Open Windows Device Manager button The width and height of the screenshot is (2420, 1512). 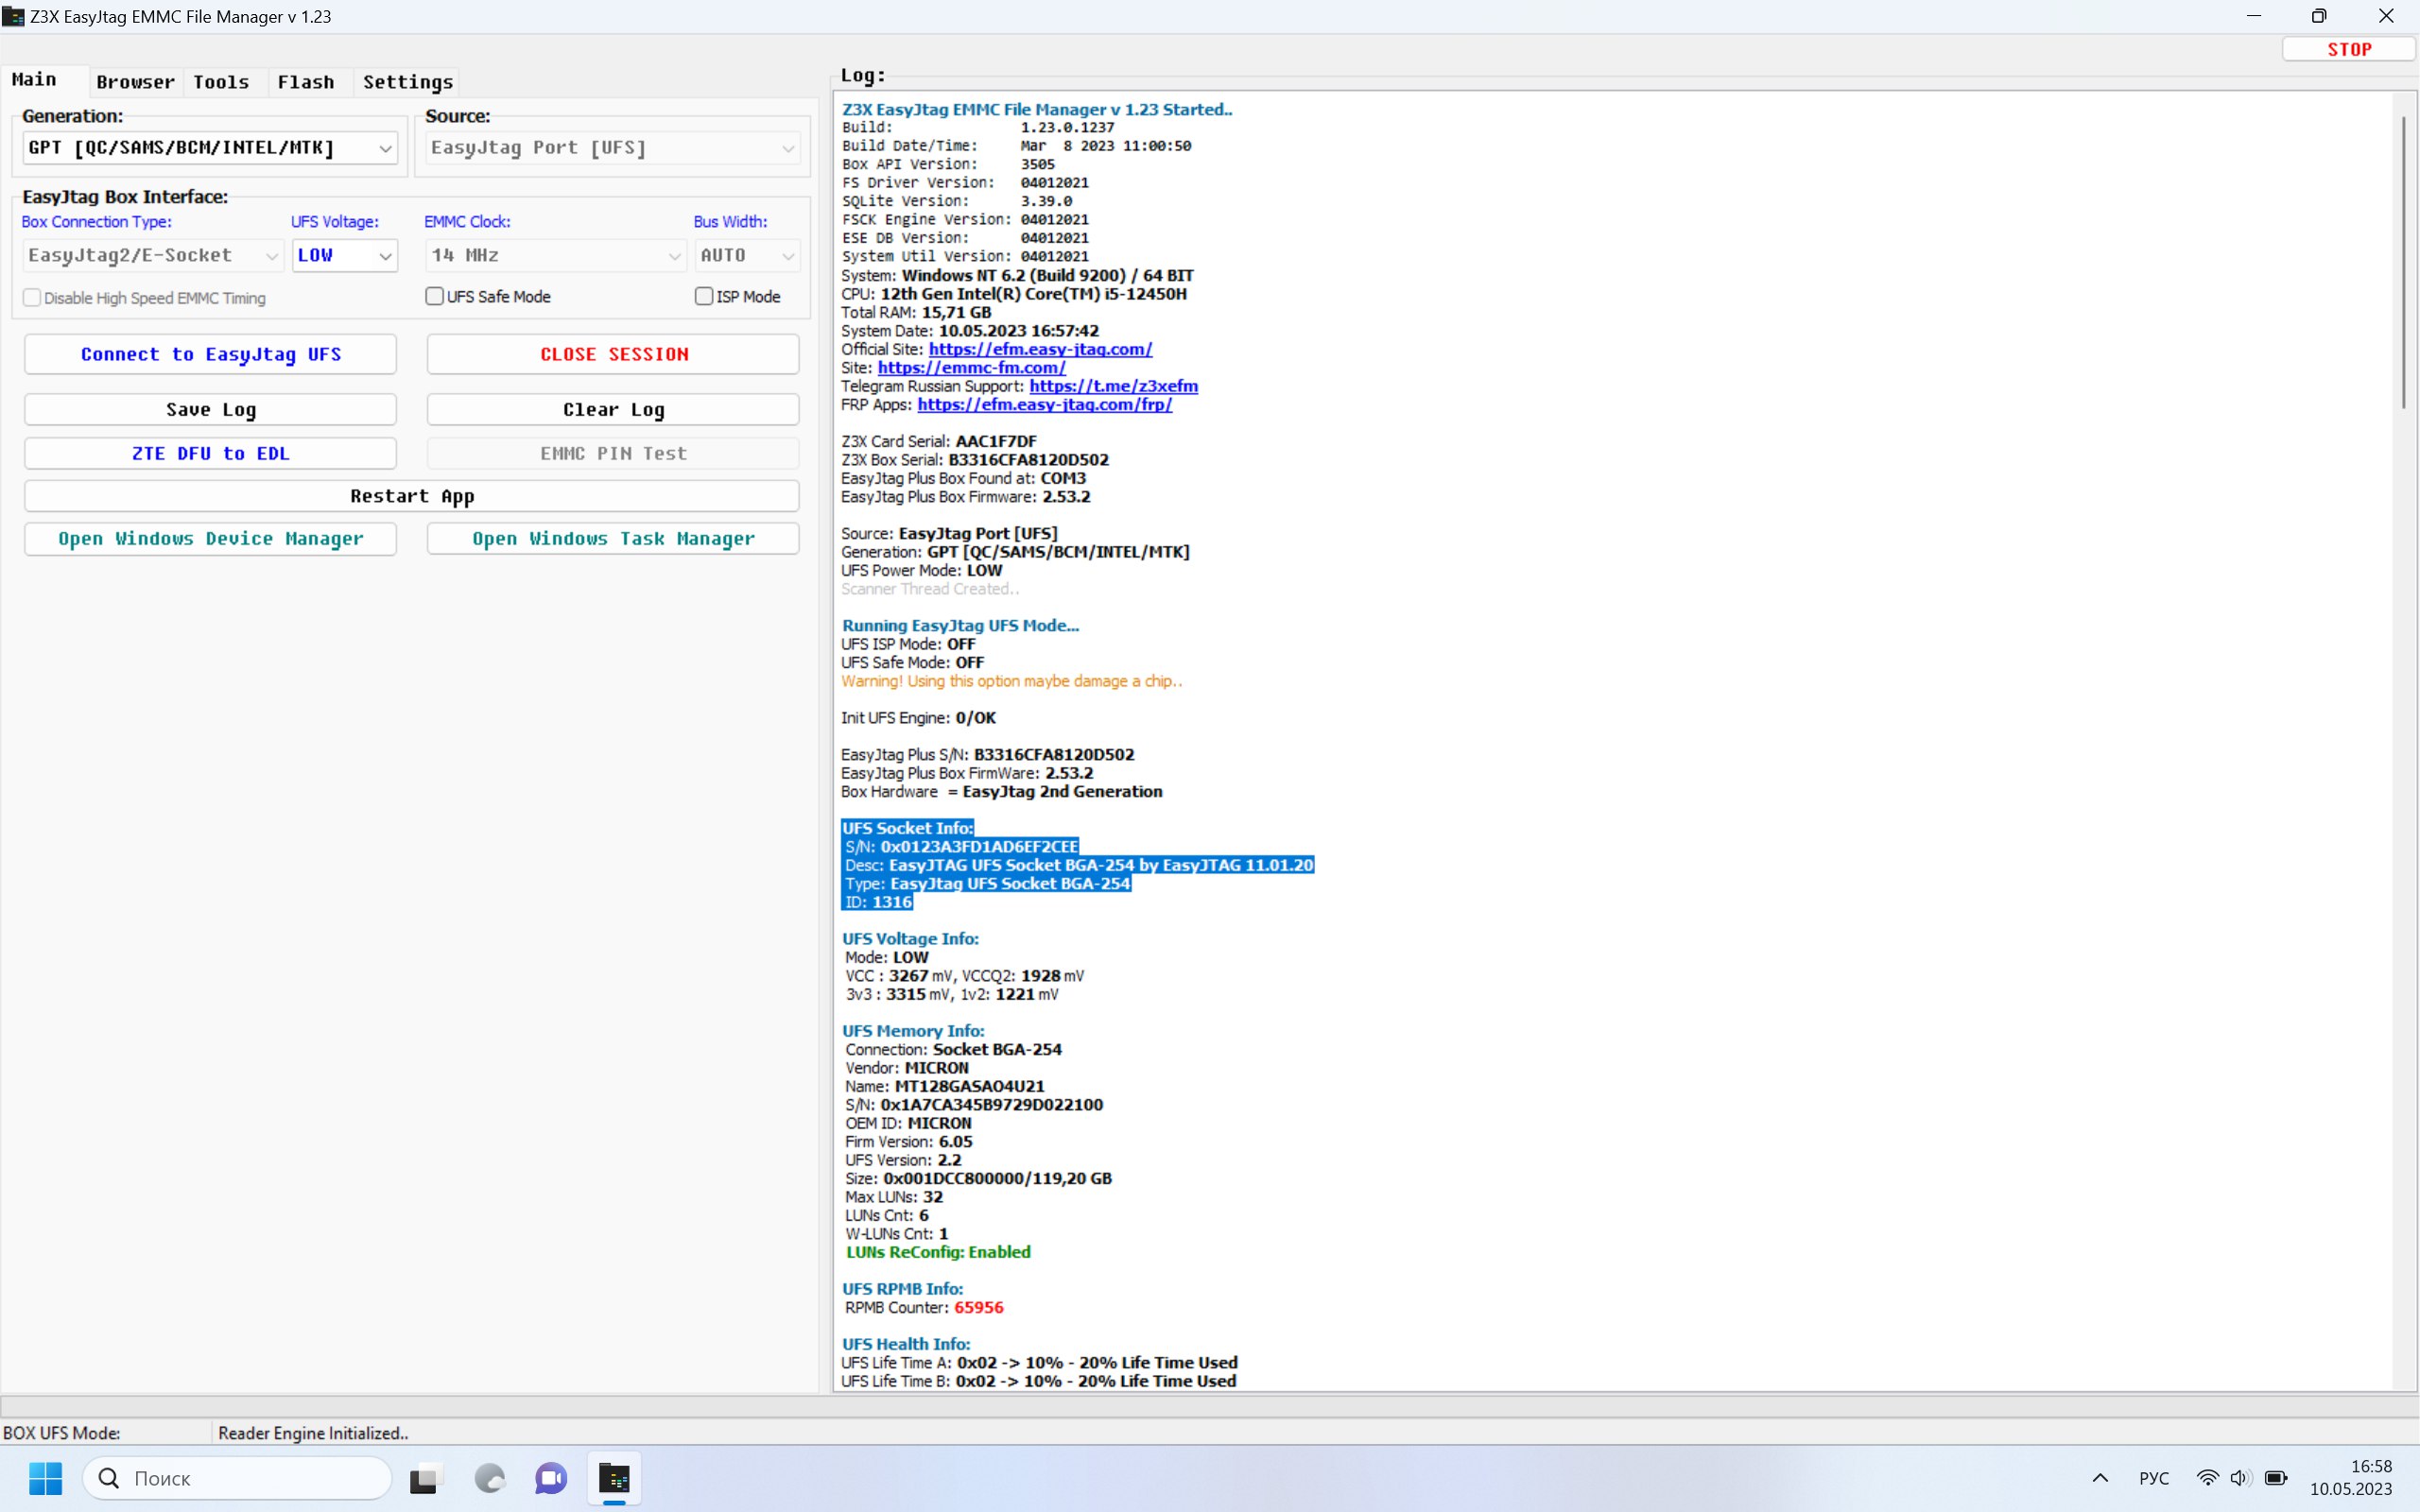point(210,538)
